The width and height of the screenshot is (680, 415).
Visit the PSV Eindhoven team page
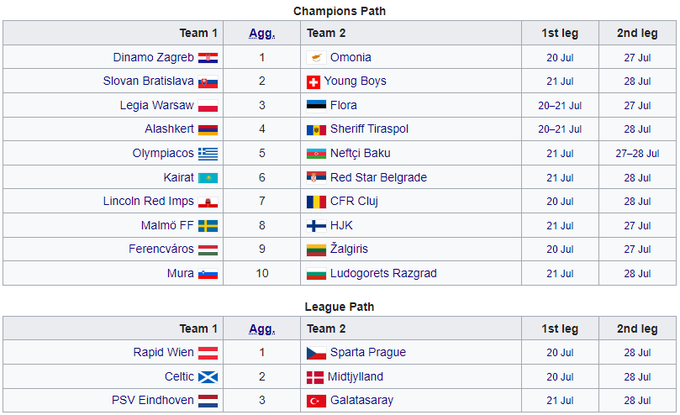tap(151, 401)
